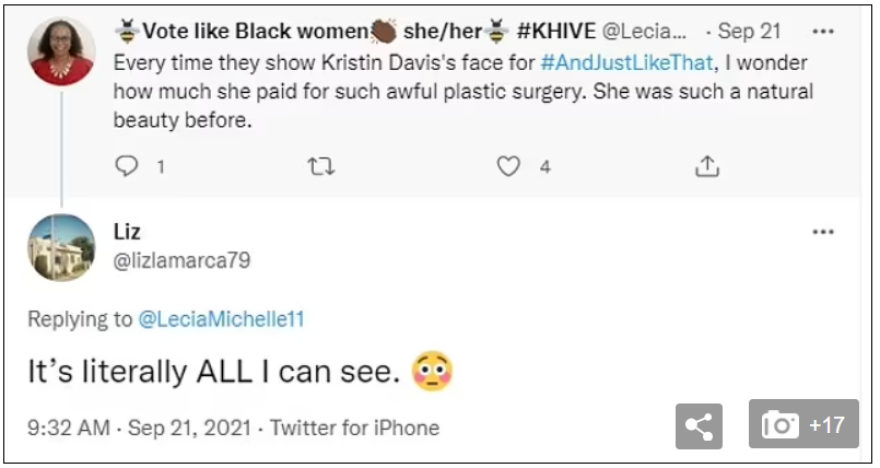Open the three-dot menu on Liz's reply
This screenshot has width=880, height=468.
pos(823,232)
